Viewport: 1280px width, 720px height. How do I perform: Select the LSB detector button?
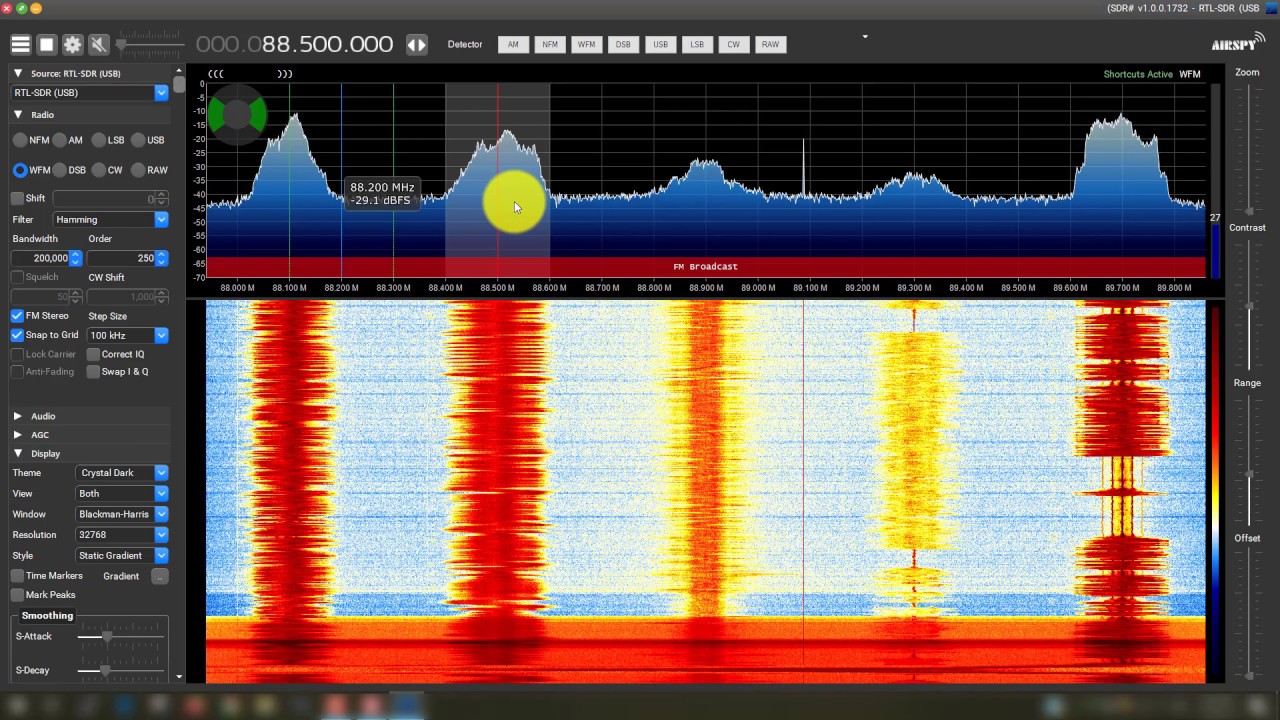point(697,44)
